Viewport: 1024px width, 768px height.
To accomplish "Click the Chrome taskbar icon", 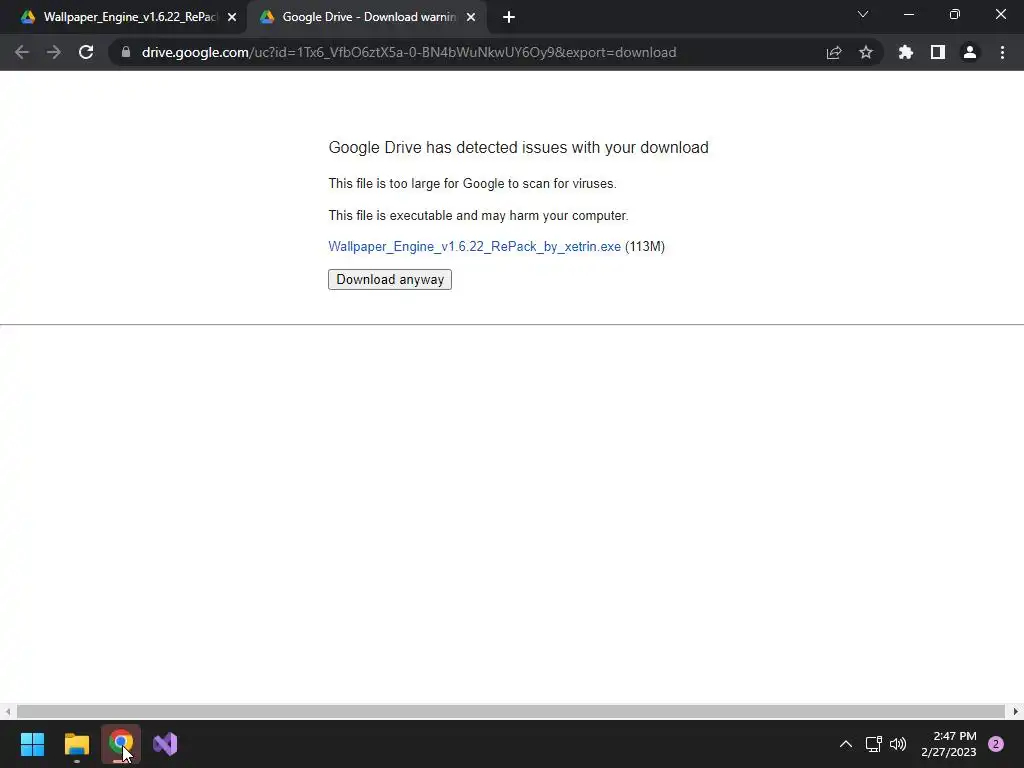I will 121,744.
